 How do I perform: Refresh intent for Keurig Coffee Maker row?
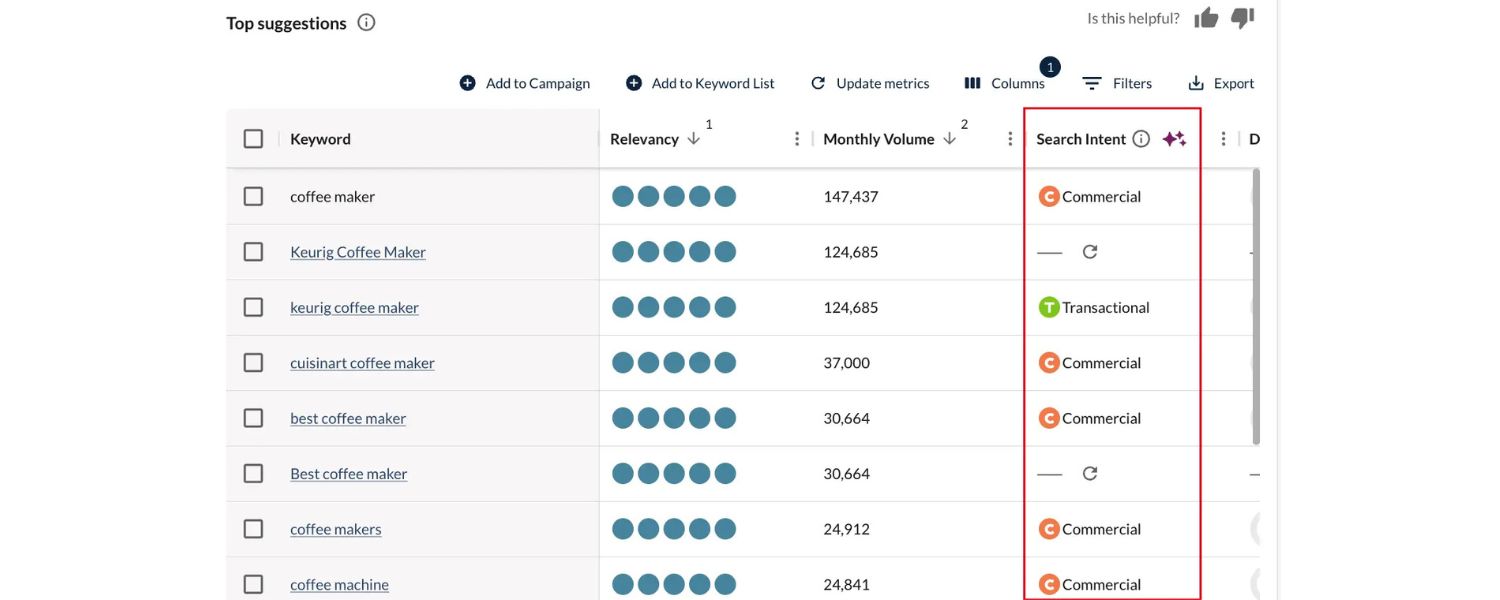(x=1089, y=251)
